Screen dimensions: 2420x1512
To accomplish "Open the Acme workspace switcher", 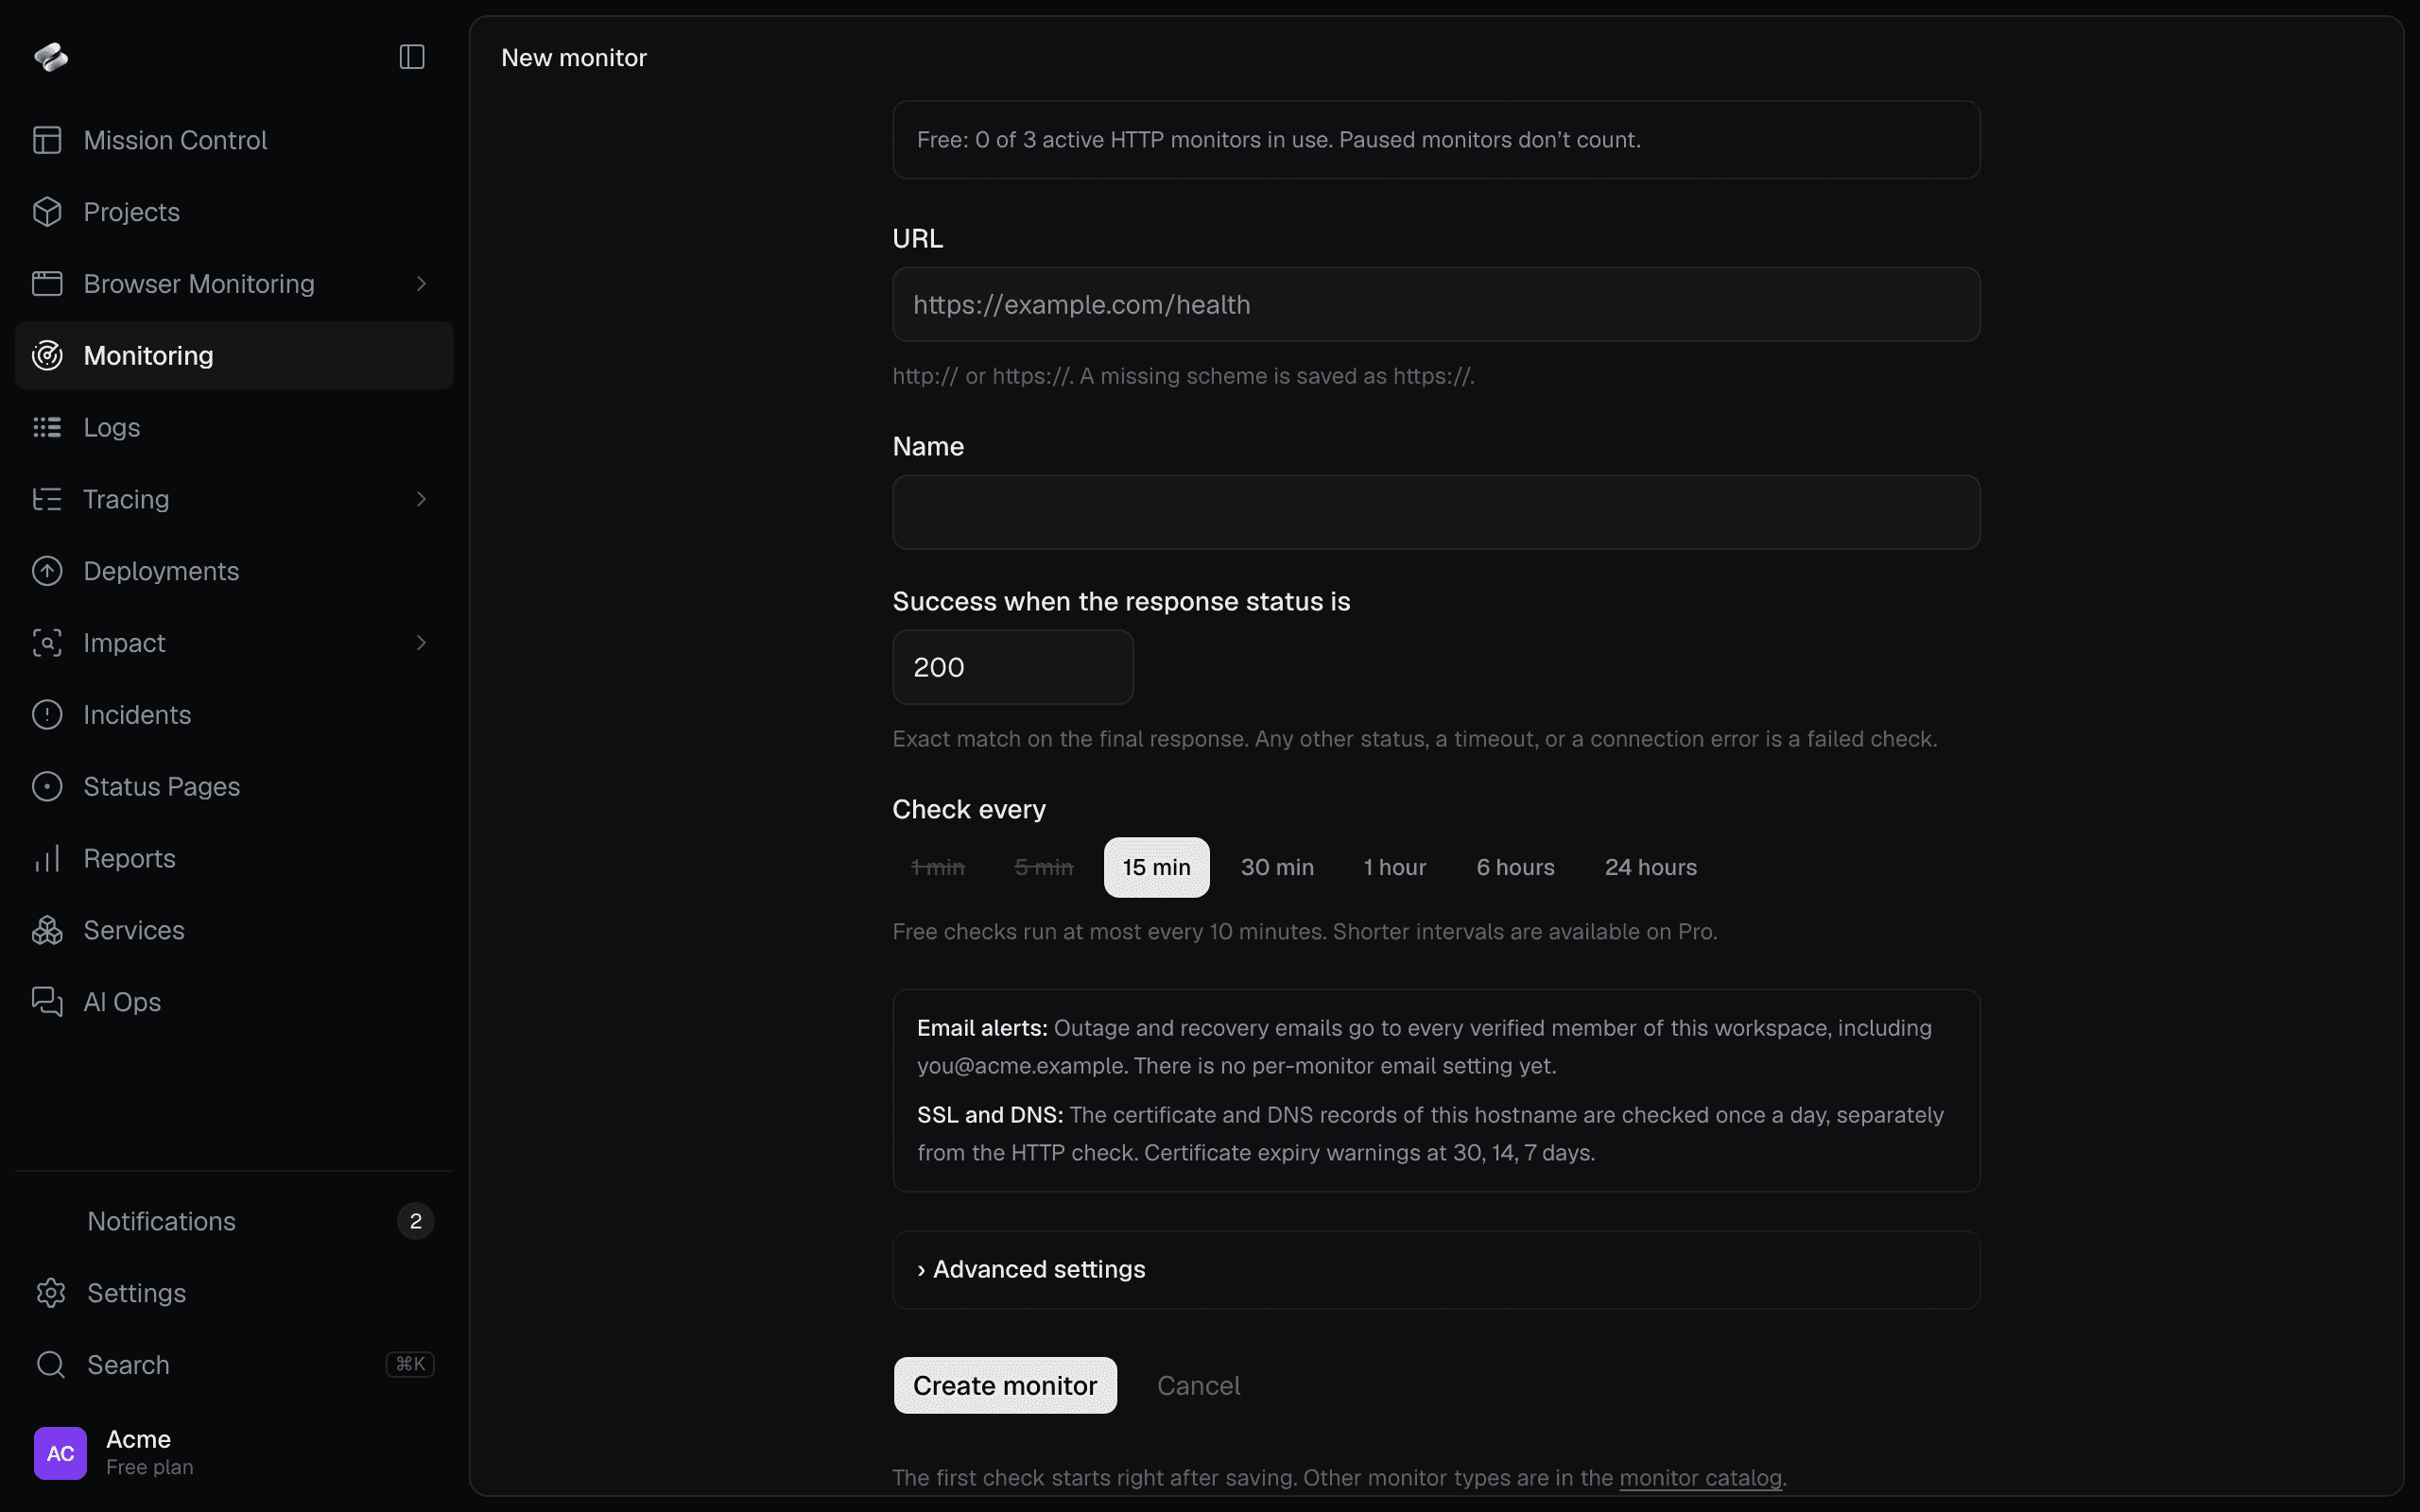I will (234, 1453).
